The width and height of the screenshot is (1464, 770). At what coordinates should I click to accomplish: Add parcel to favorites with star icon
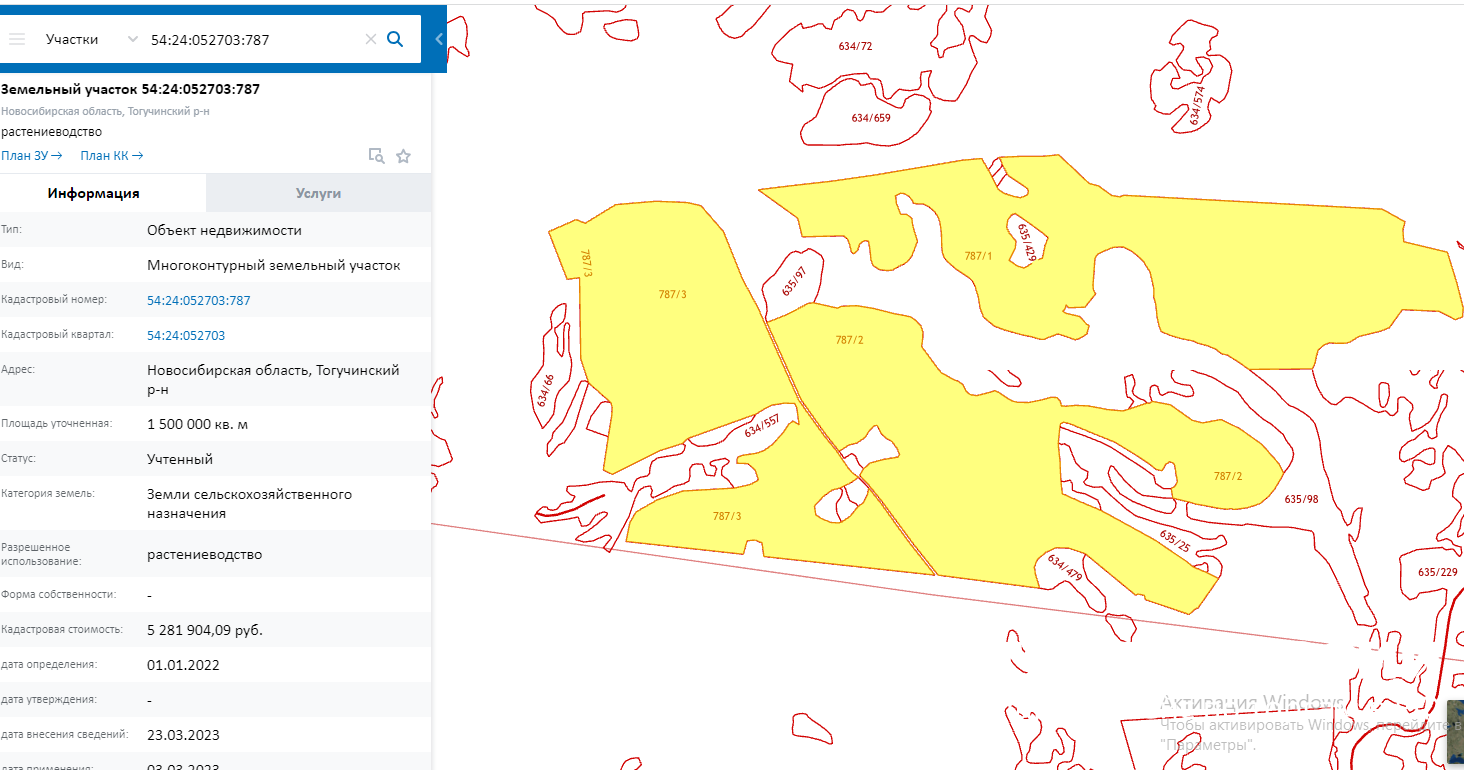click(403, 156)
